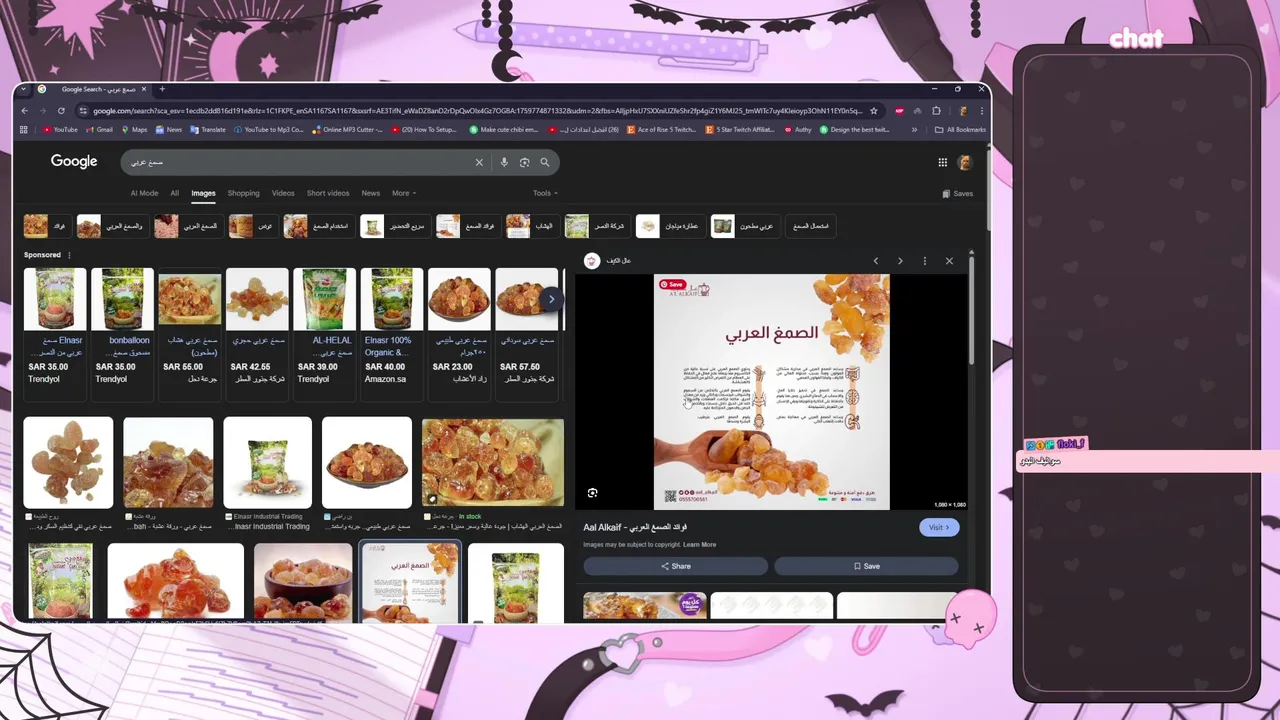Open YouTube bookmark
The width and height of the screenshot is (1280, 720).
(x=60, y=129)
